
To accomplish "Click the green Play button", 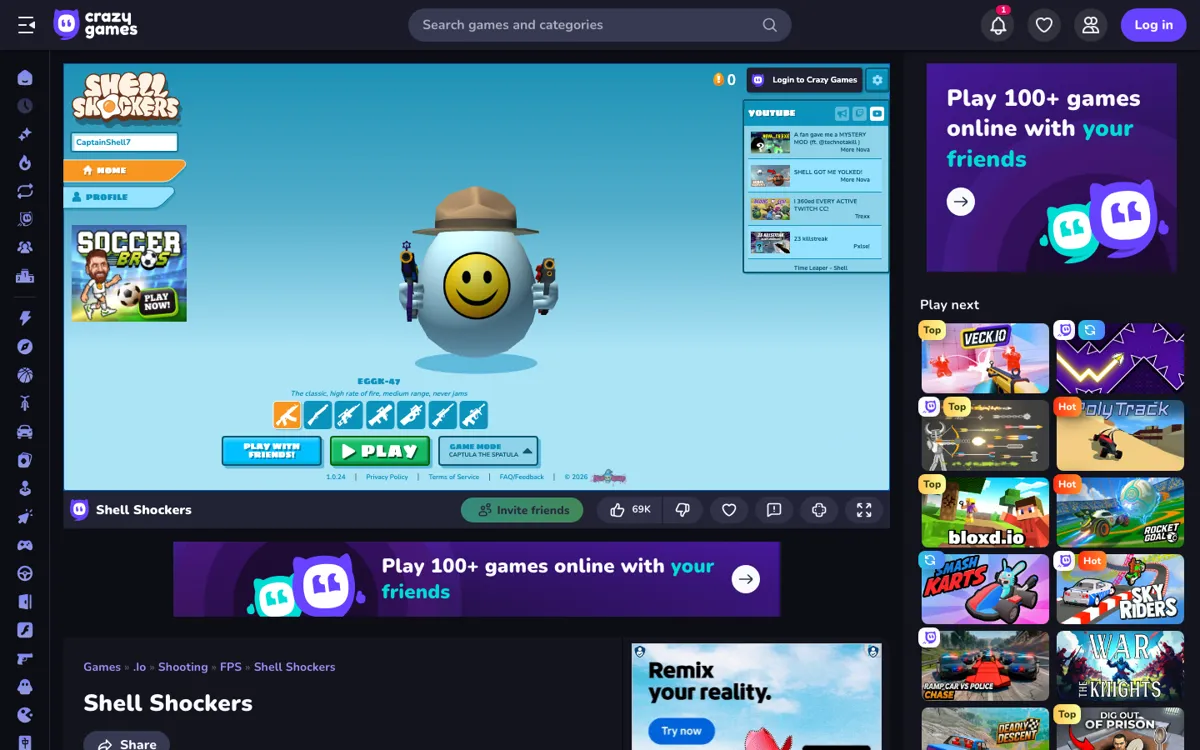I will coord(380,451).
